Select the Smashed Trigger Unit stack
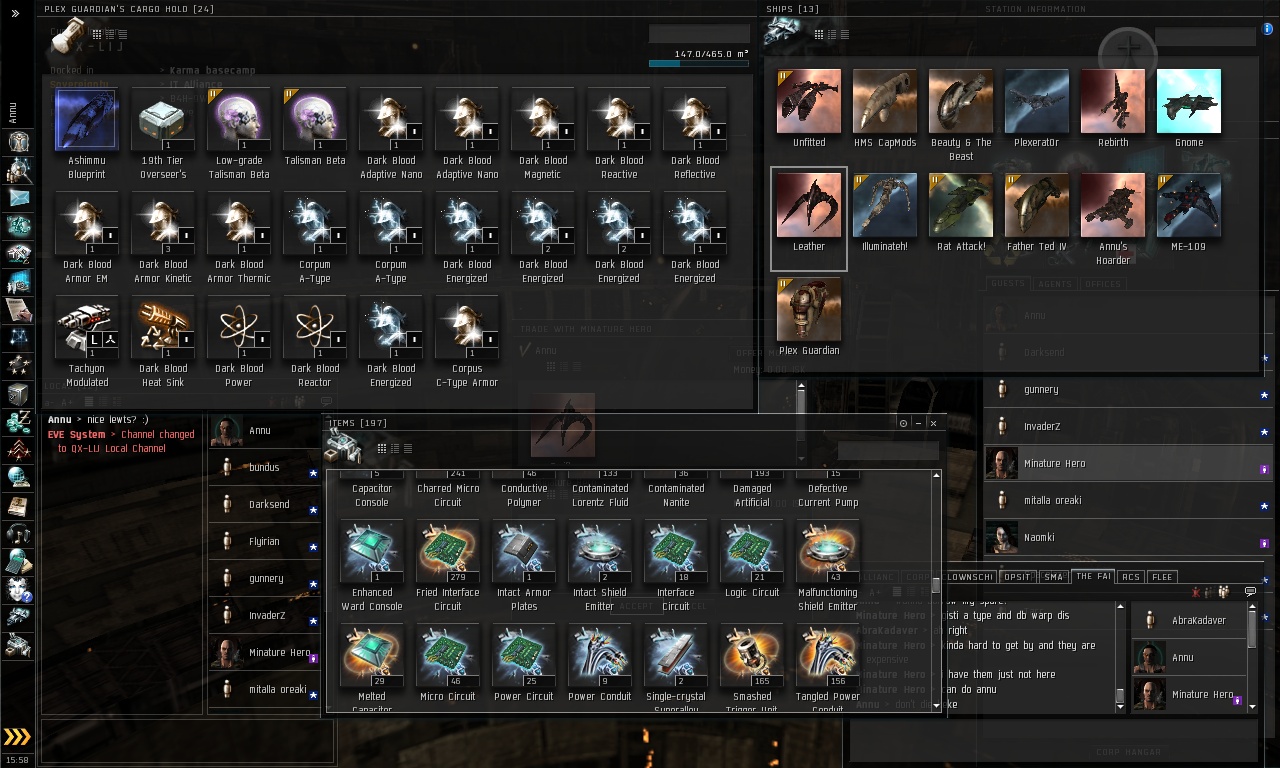The image size is (1280, 768). point(752,656)
